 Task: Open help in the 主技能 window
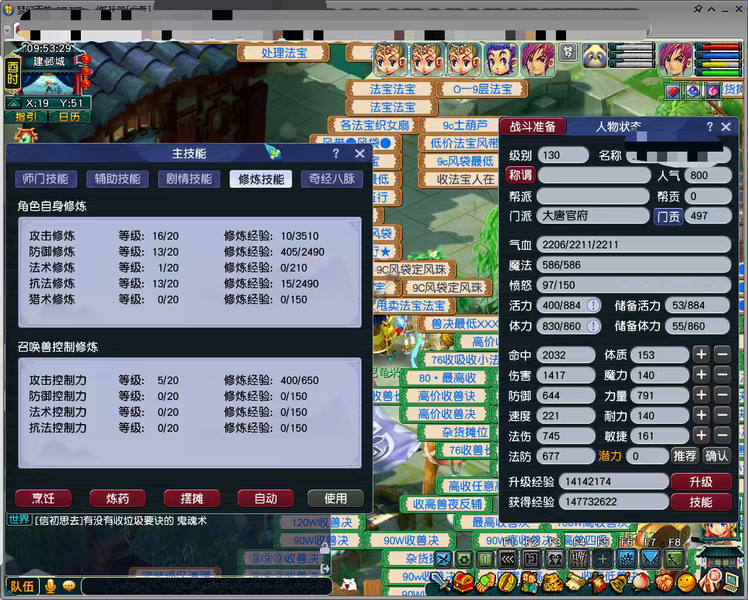click(336, 153)
